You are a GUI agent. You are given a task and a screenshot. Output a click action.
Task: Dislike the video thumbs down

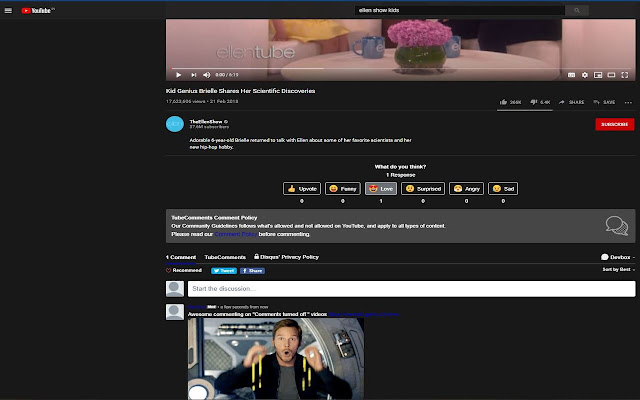(540, 102)
